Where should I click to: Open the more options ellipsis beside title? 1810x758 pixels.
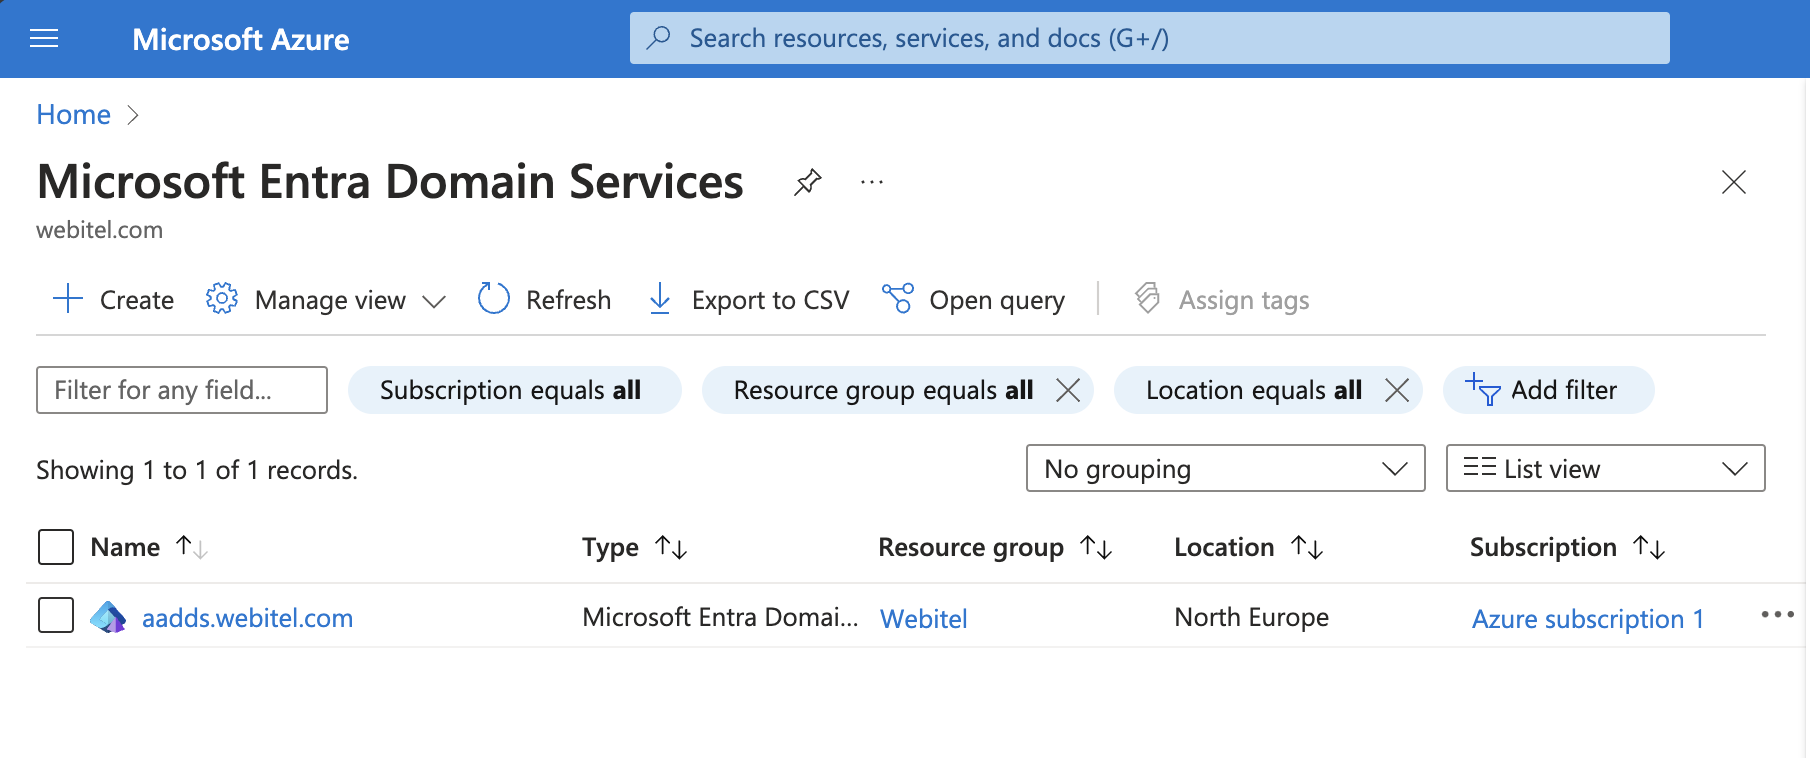click(872, 182)
